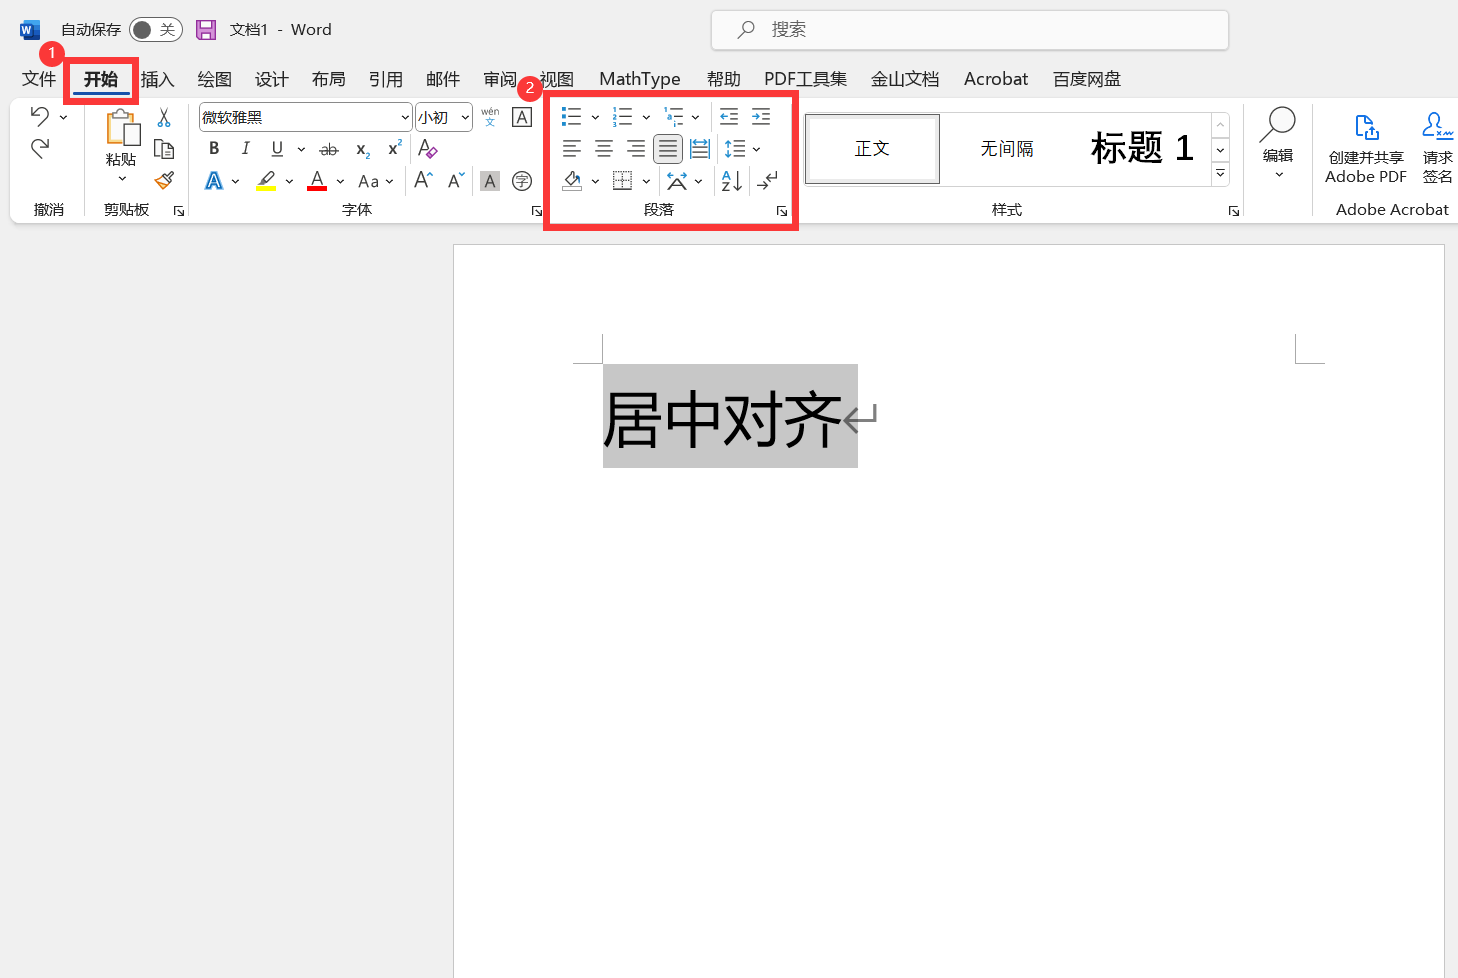Image resolution: width=1458 pixels, height=978 pixels.
Task: Open the Editing (编辑) dropdown
Action: coord(1278,144)
